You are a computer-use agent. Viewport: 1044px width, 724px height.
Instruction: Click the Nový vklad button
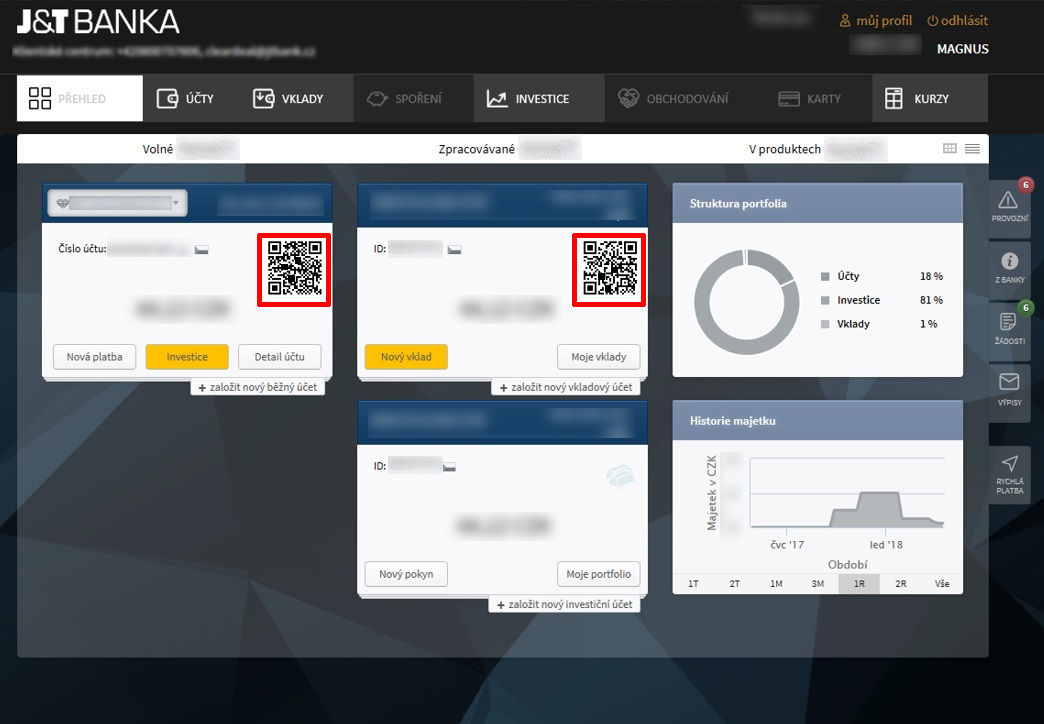tap(406, 357)
